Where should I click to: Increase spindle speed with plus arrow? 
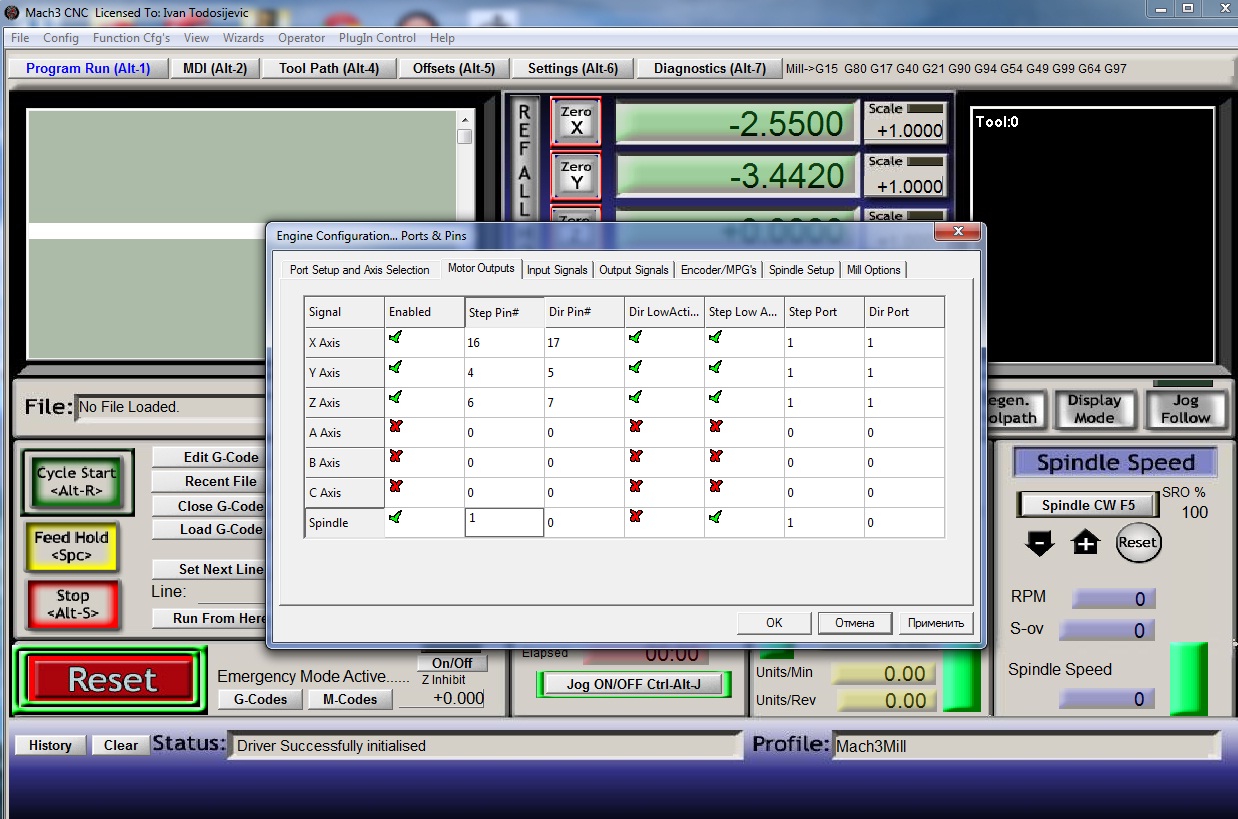1086,543
